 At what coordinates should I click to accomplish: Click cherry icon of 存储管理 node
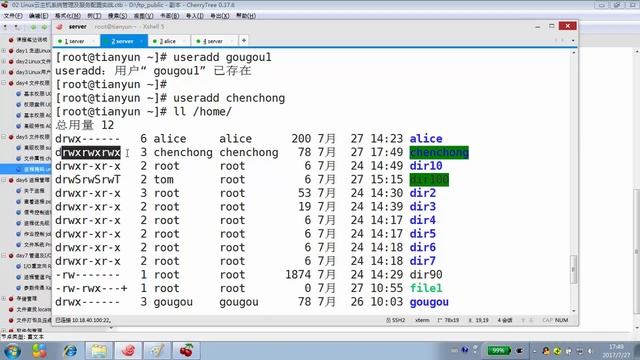tap(11, 299)
